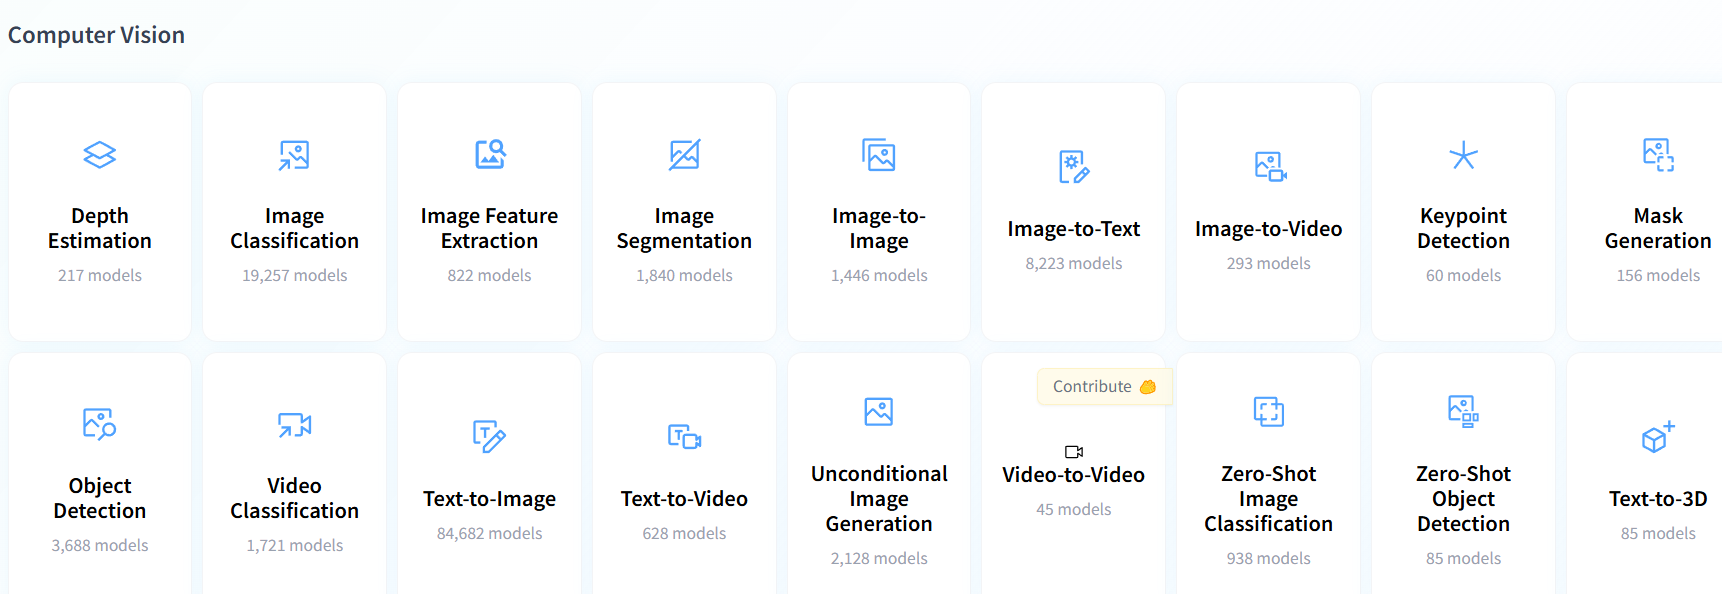Click the '2,128 models' count
The image size is (1722, 594).
(879, 558)
